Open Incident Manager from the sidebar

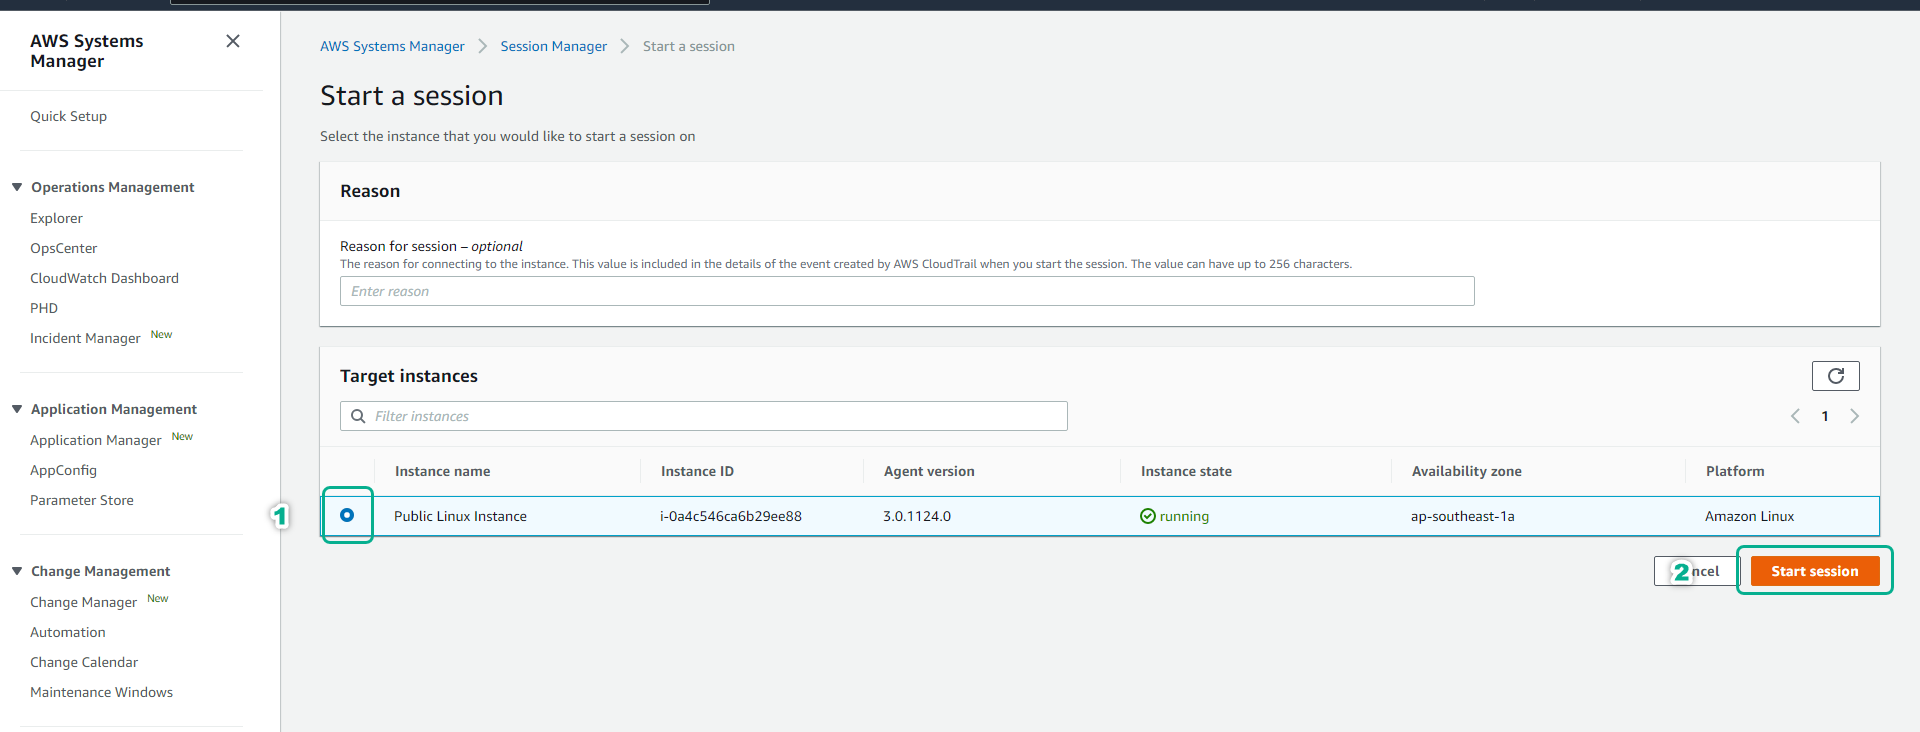click(x=85, y=338)
